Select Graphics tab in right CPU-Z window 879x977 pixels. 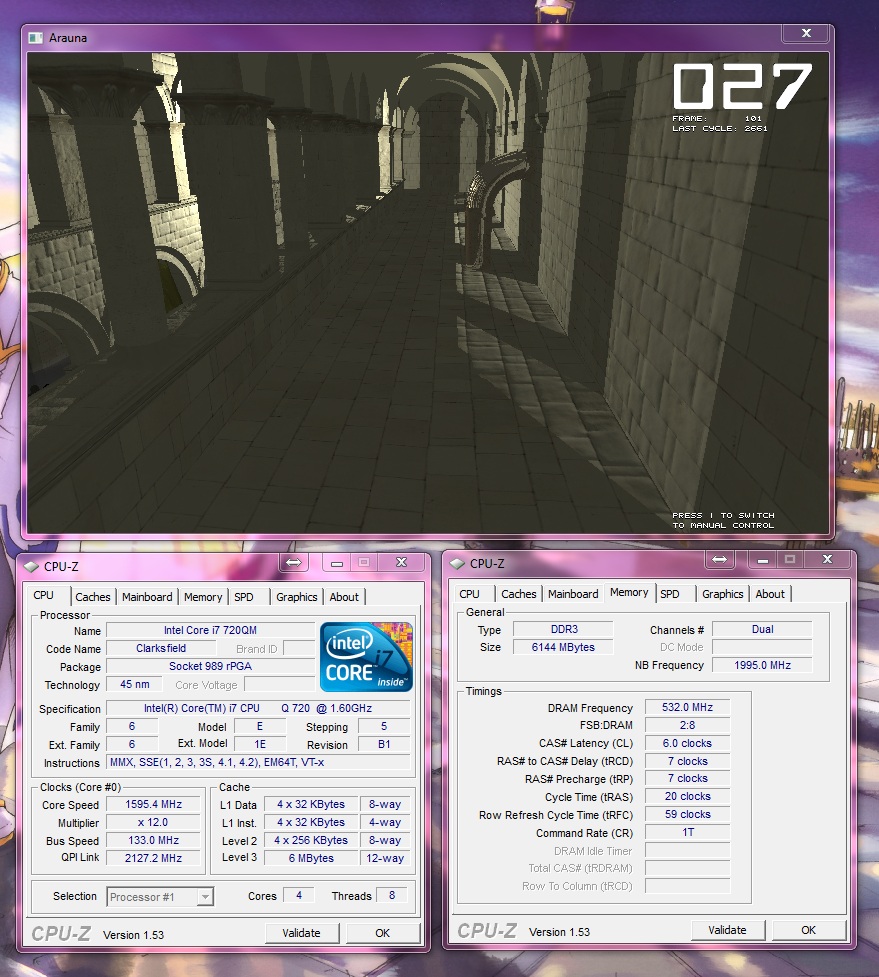pyautogui.click(x=722, y=594)
